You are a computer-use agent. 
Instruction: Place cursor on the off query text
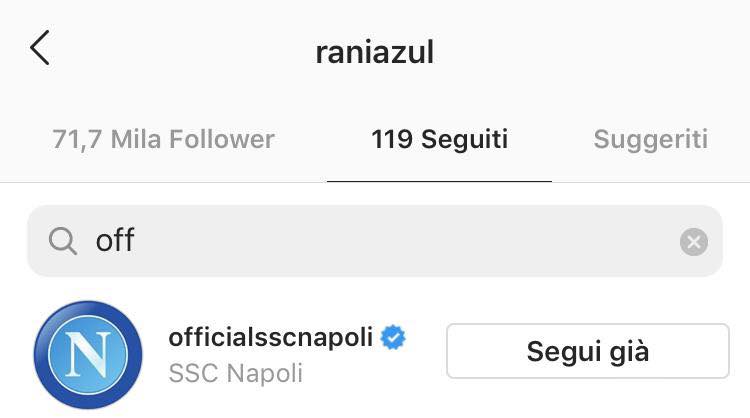tap(115, 240)
